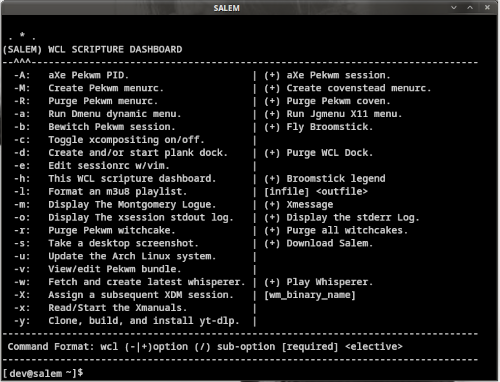
Task: Close the SALEM terminal window
Action: click(487, 7)
